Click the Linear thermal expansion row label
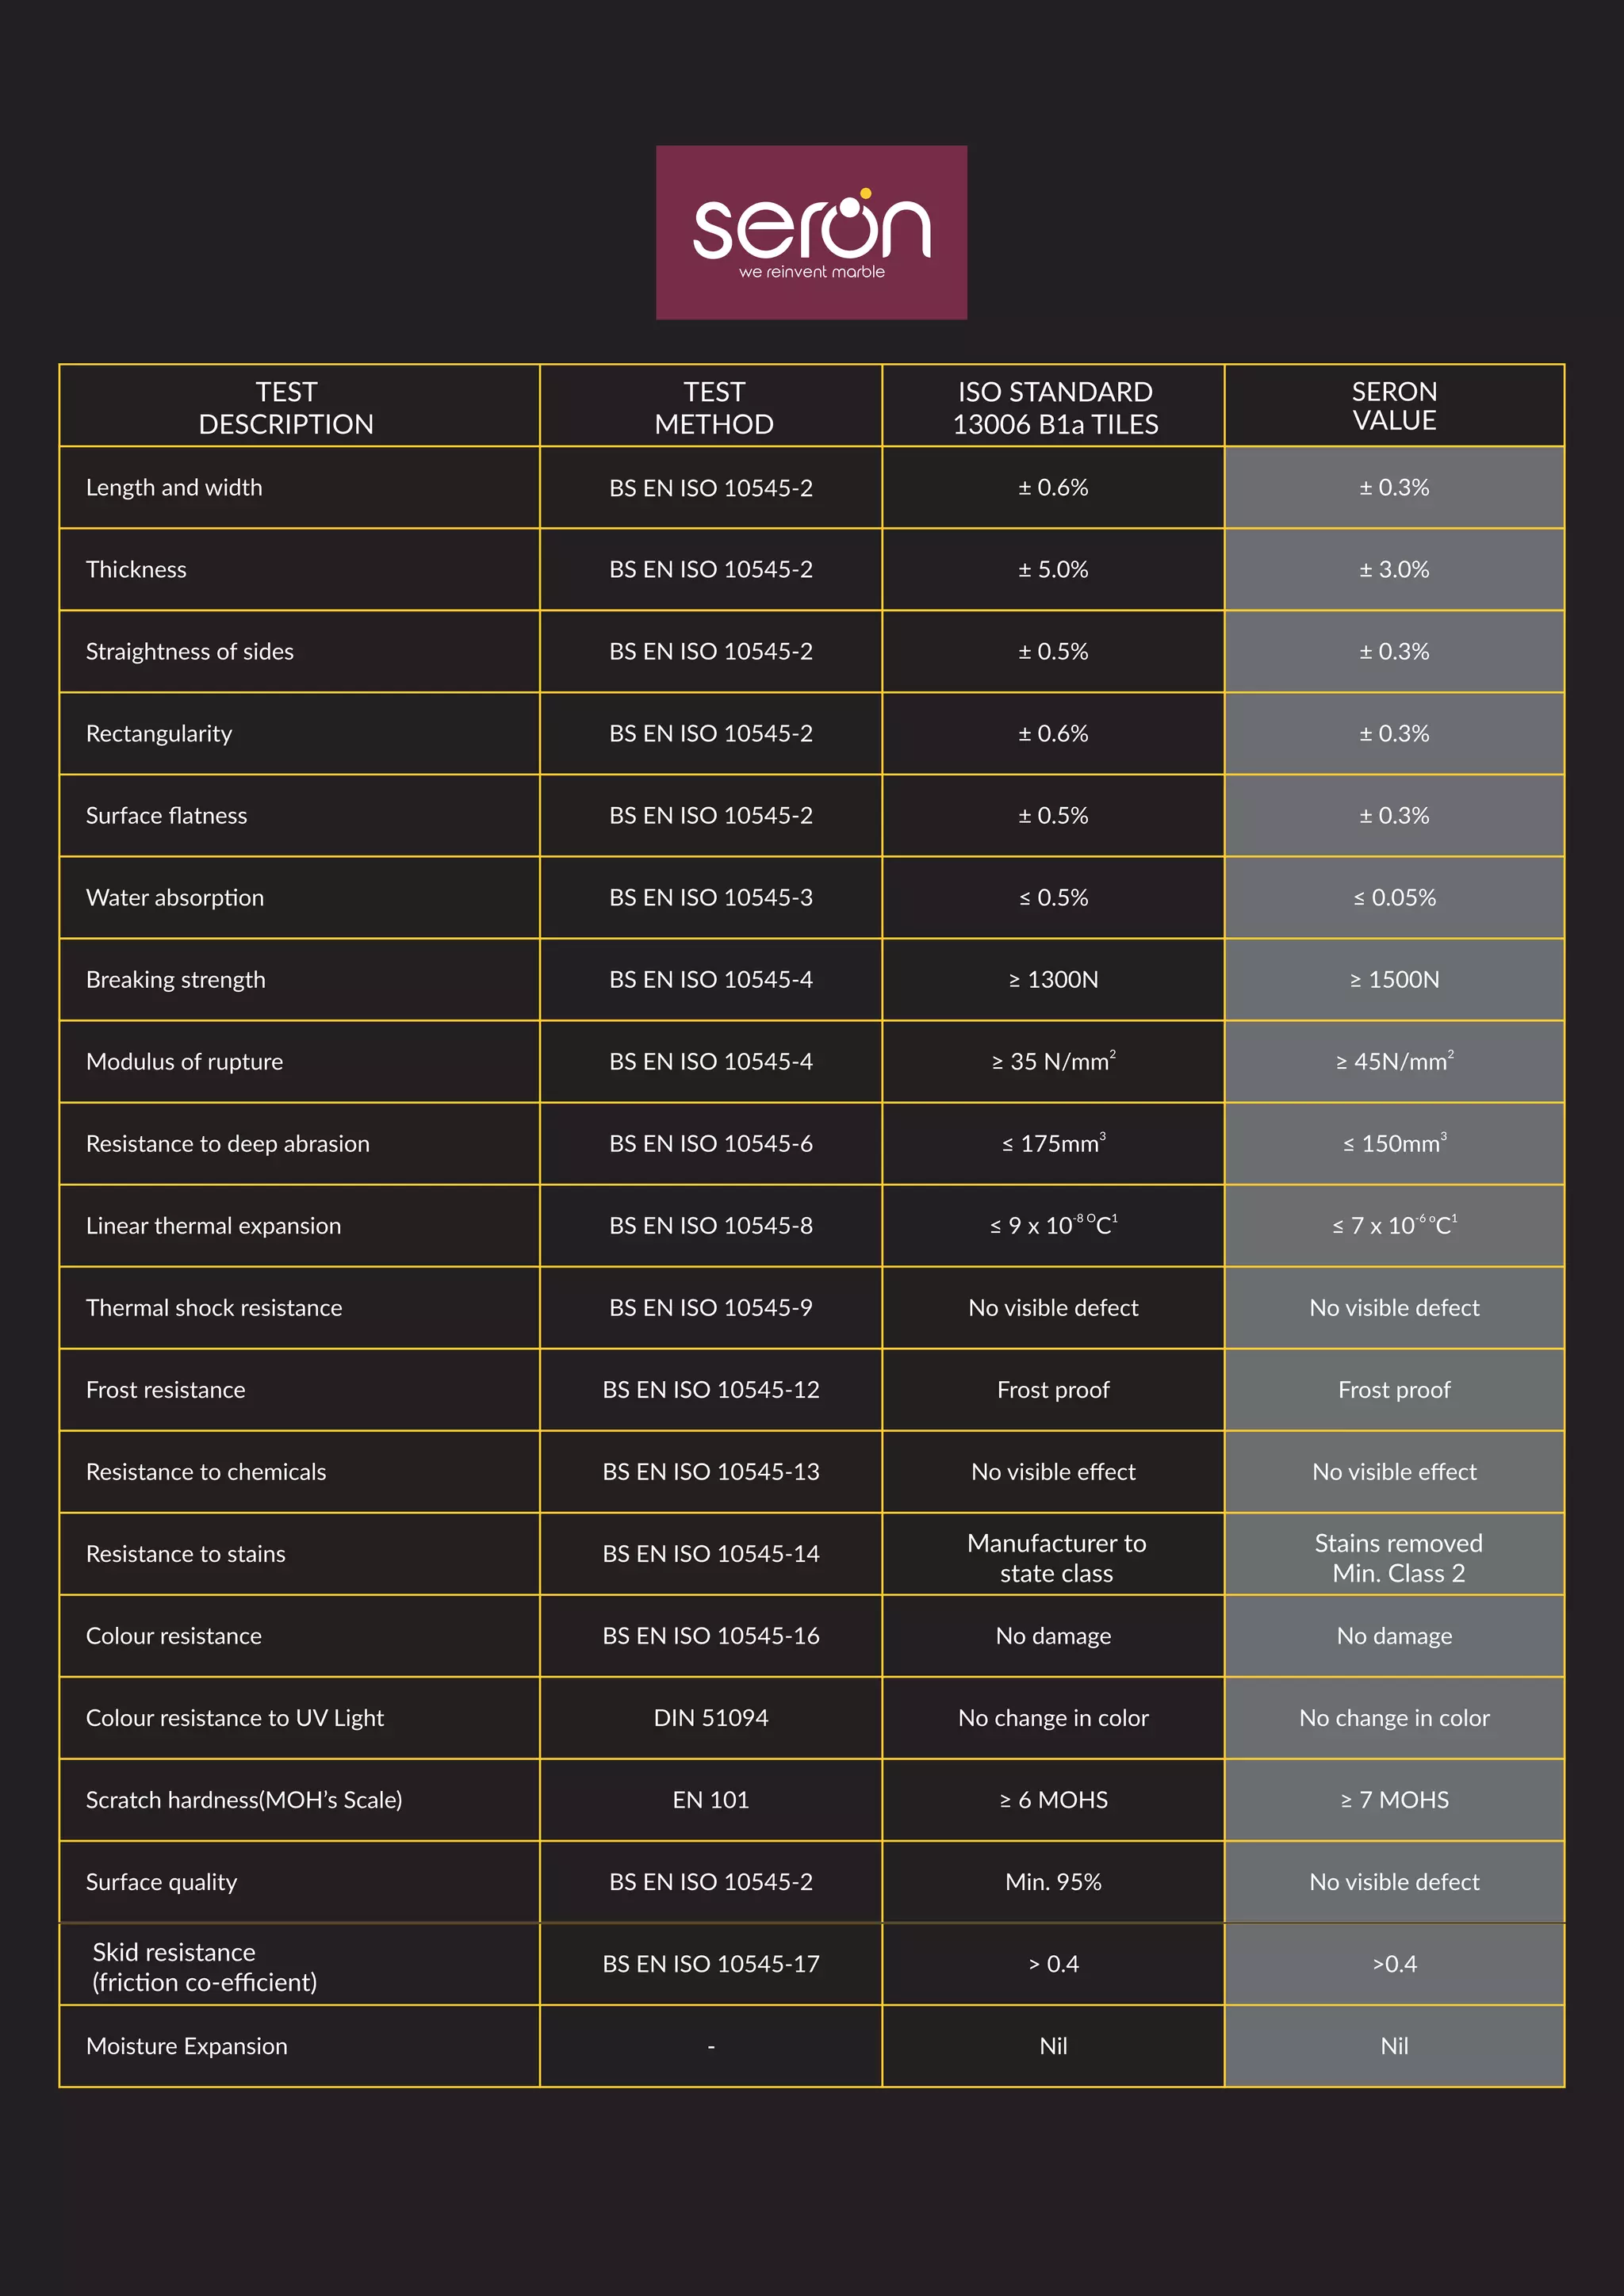This screenshot has height=2296, width=1624. click(213, 1225)
